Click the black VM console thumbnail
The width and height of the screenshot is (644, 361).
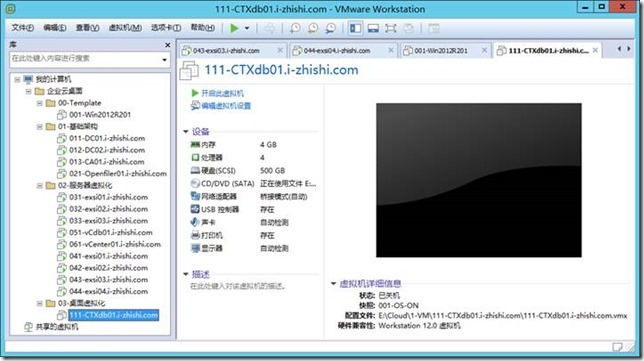click(x=478, y=180)
